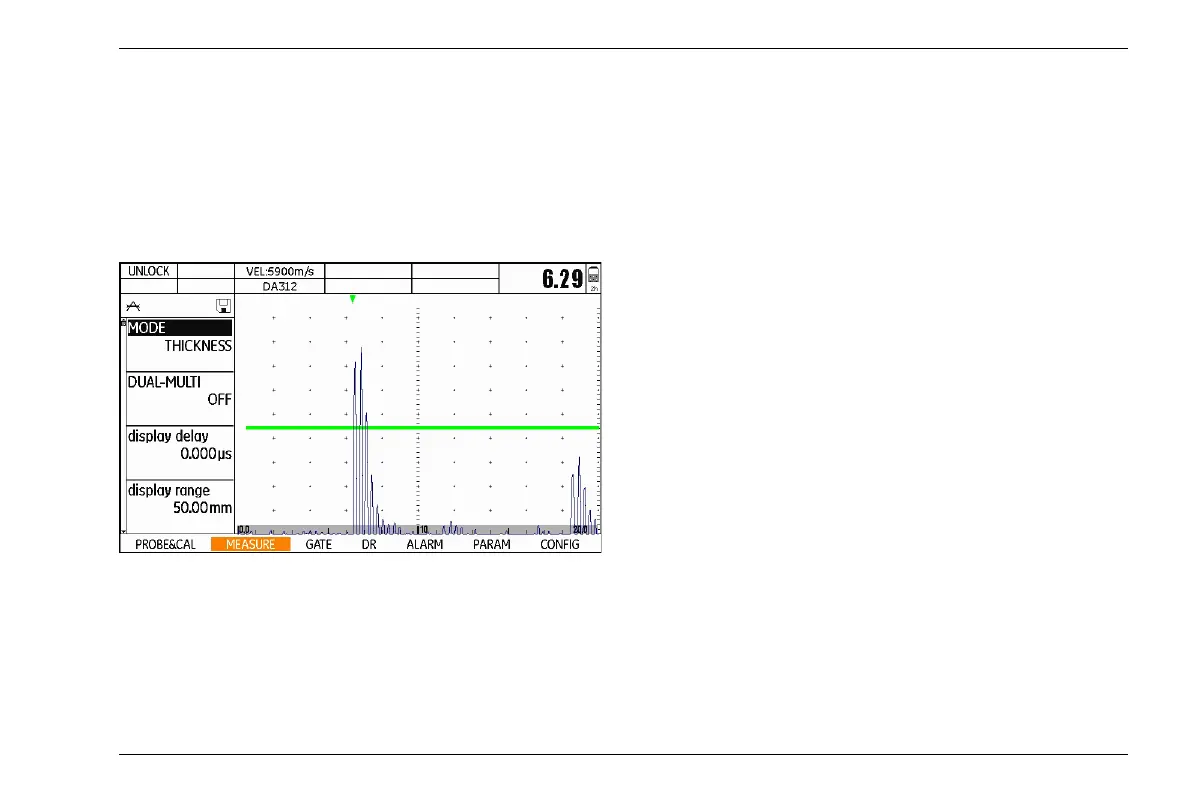Switch to the MEASURE tab
Screen dimensions: 1190x794
250,544
